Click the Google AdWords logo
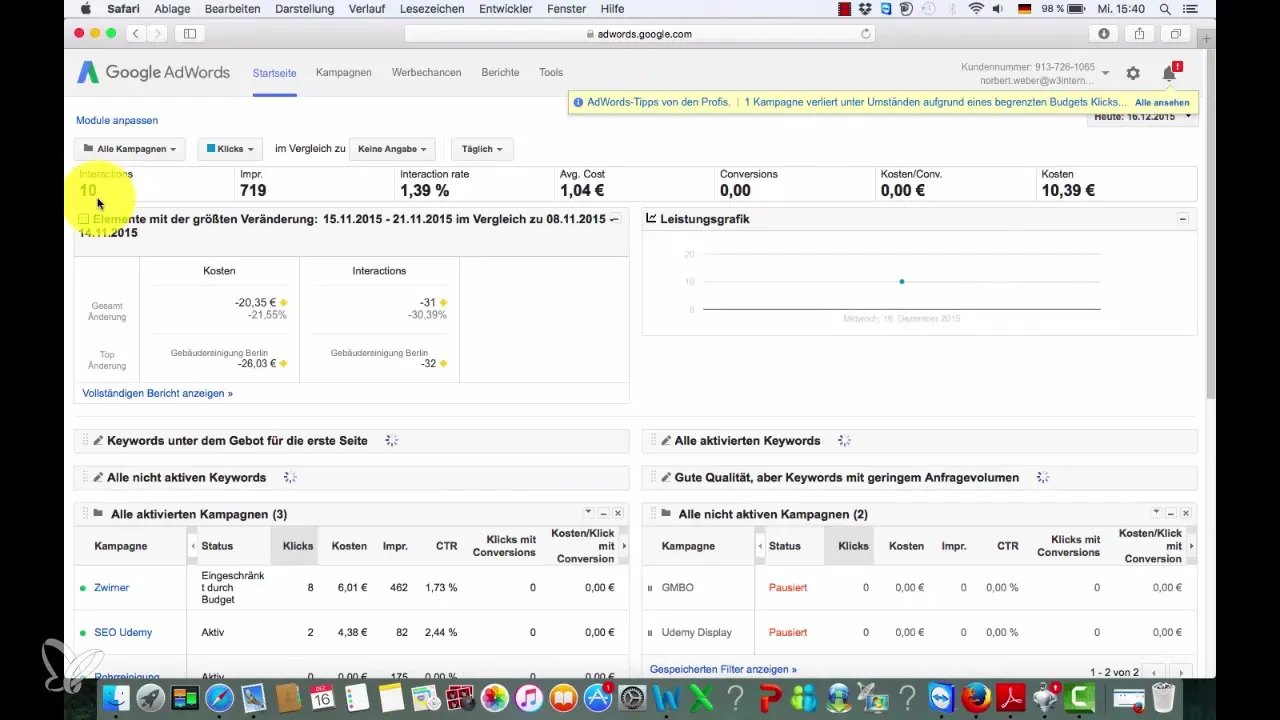This screenshot has width=1280, height=720. click(x=154, y=72)
